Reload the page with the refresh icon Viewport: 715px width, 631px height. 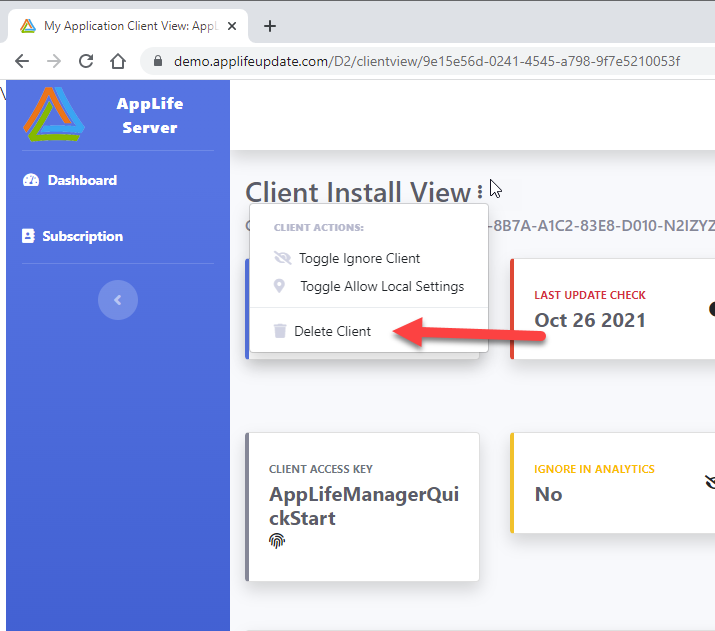86,61
